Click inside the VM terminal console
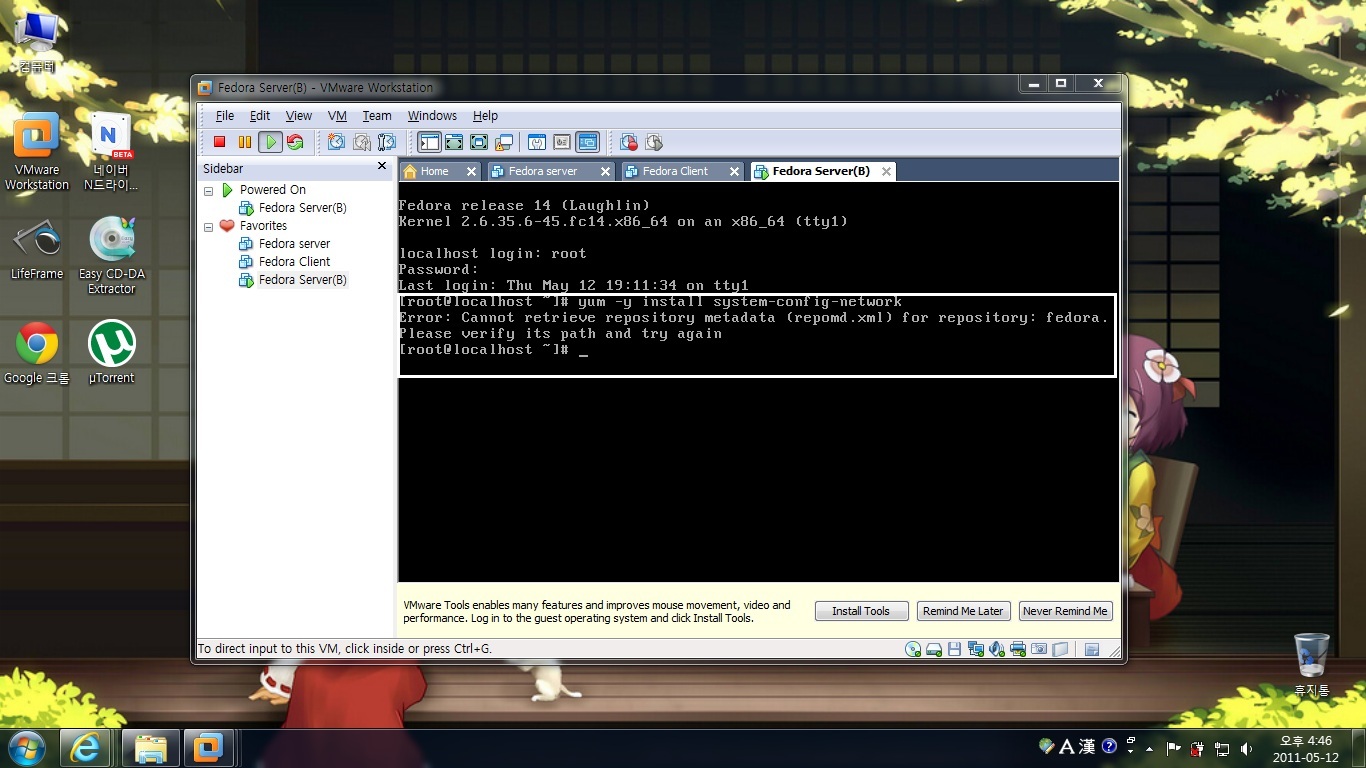 (x=758, y=382)
